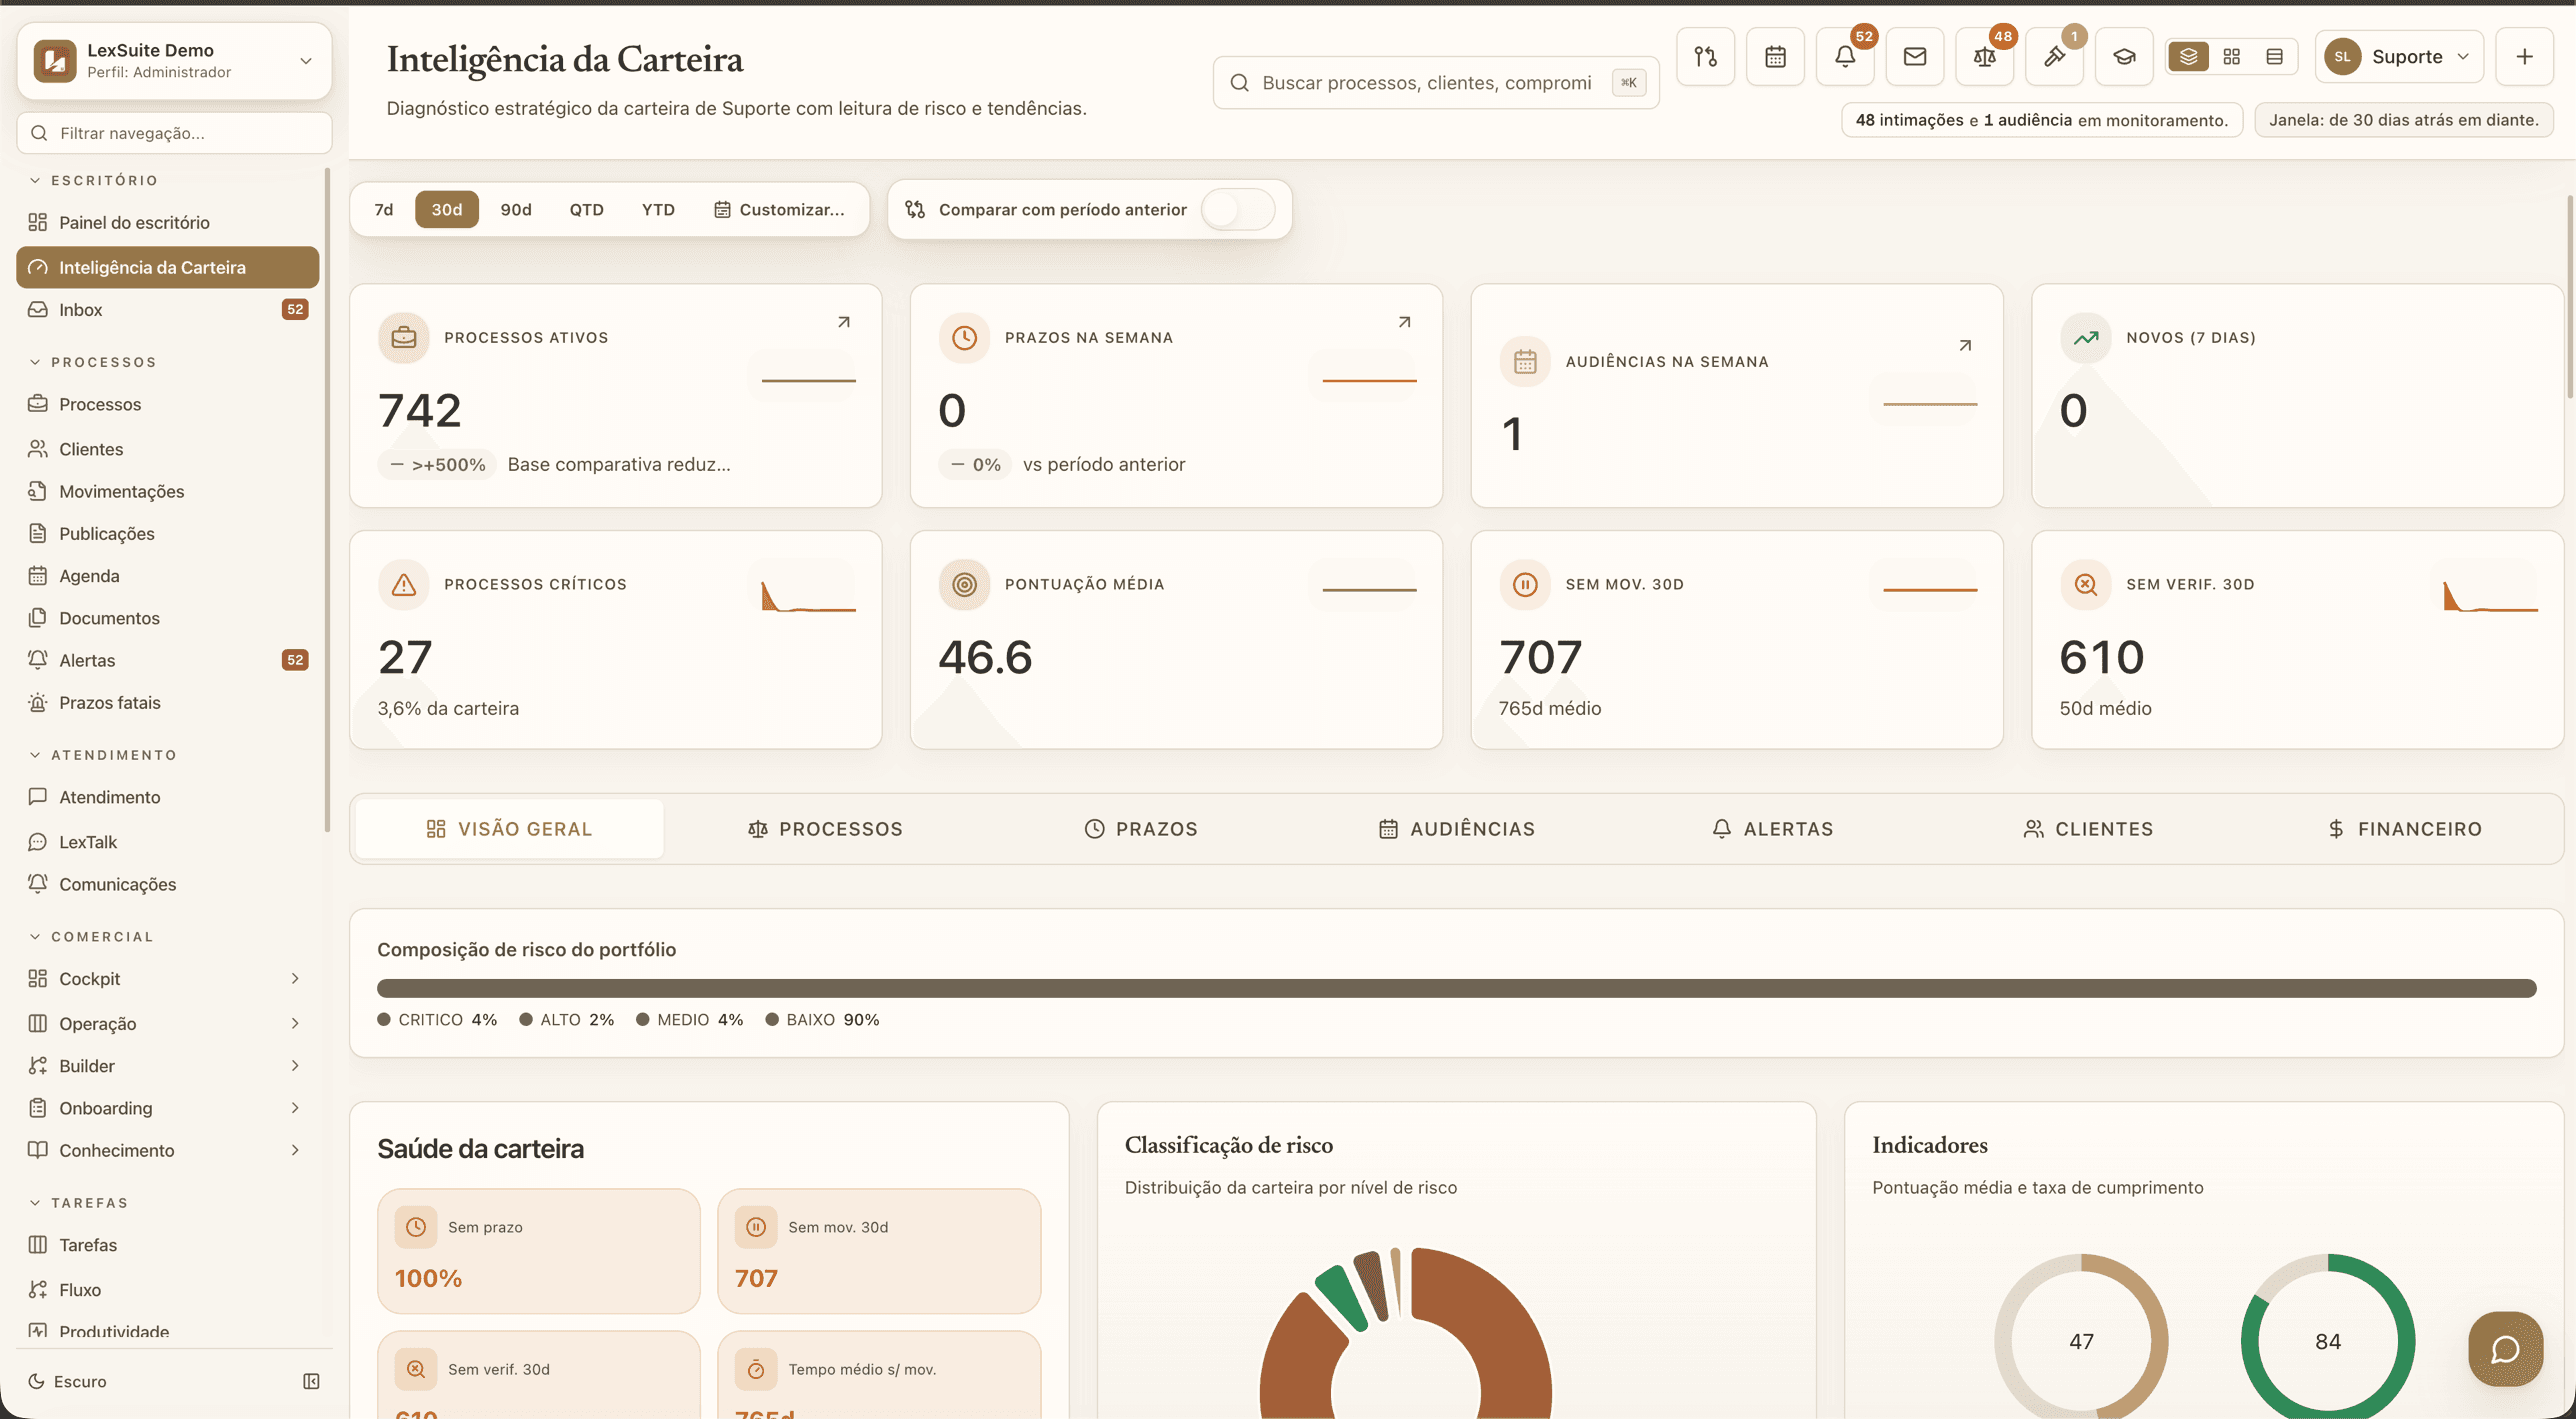Click the Comunicações icon in sidebar
This screenshot has width=2576, height=1419.
click(x=38, y=884)
